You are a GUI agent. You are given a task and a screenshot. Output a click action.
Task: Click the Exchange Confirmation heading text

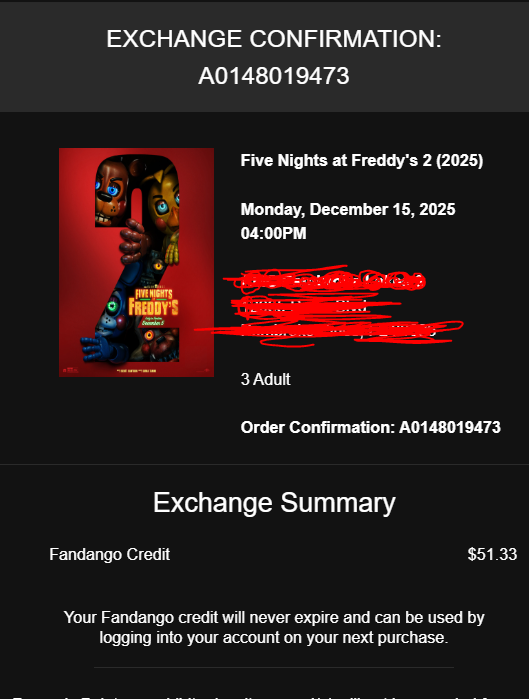tap(274, 39)
